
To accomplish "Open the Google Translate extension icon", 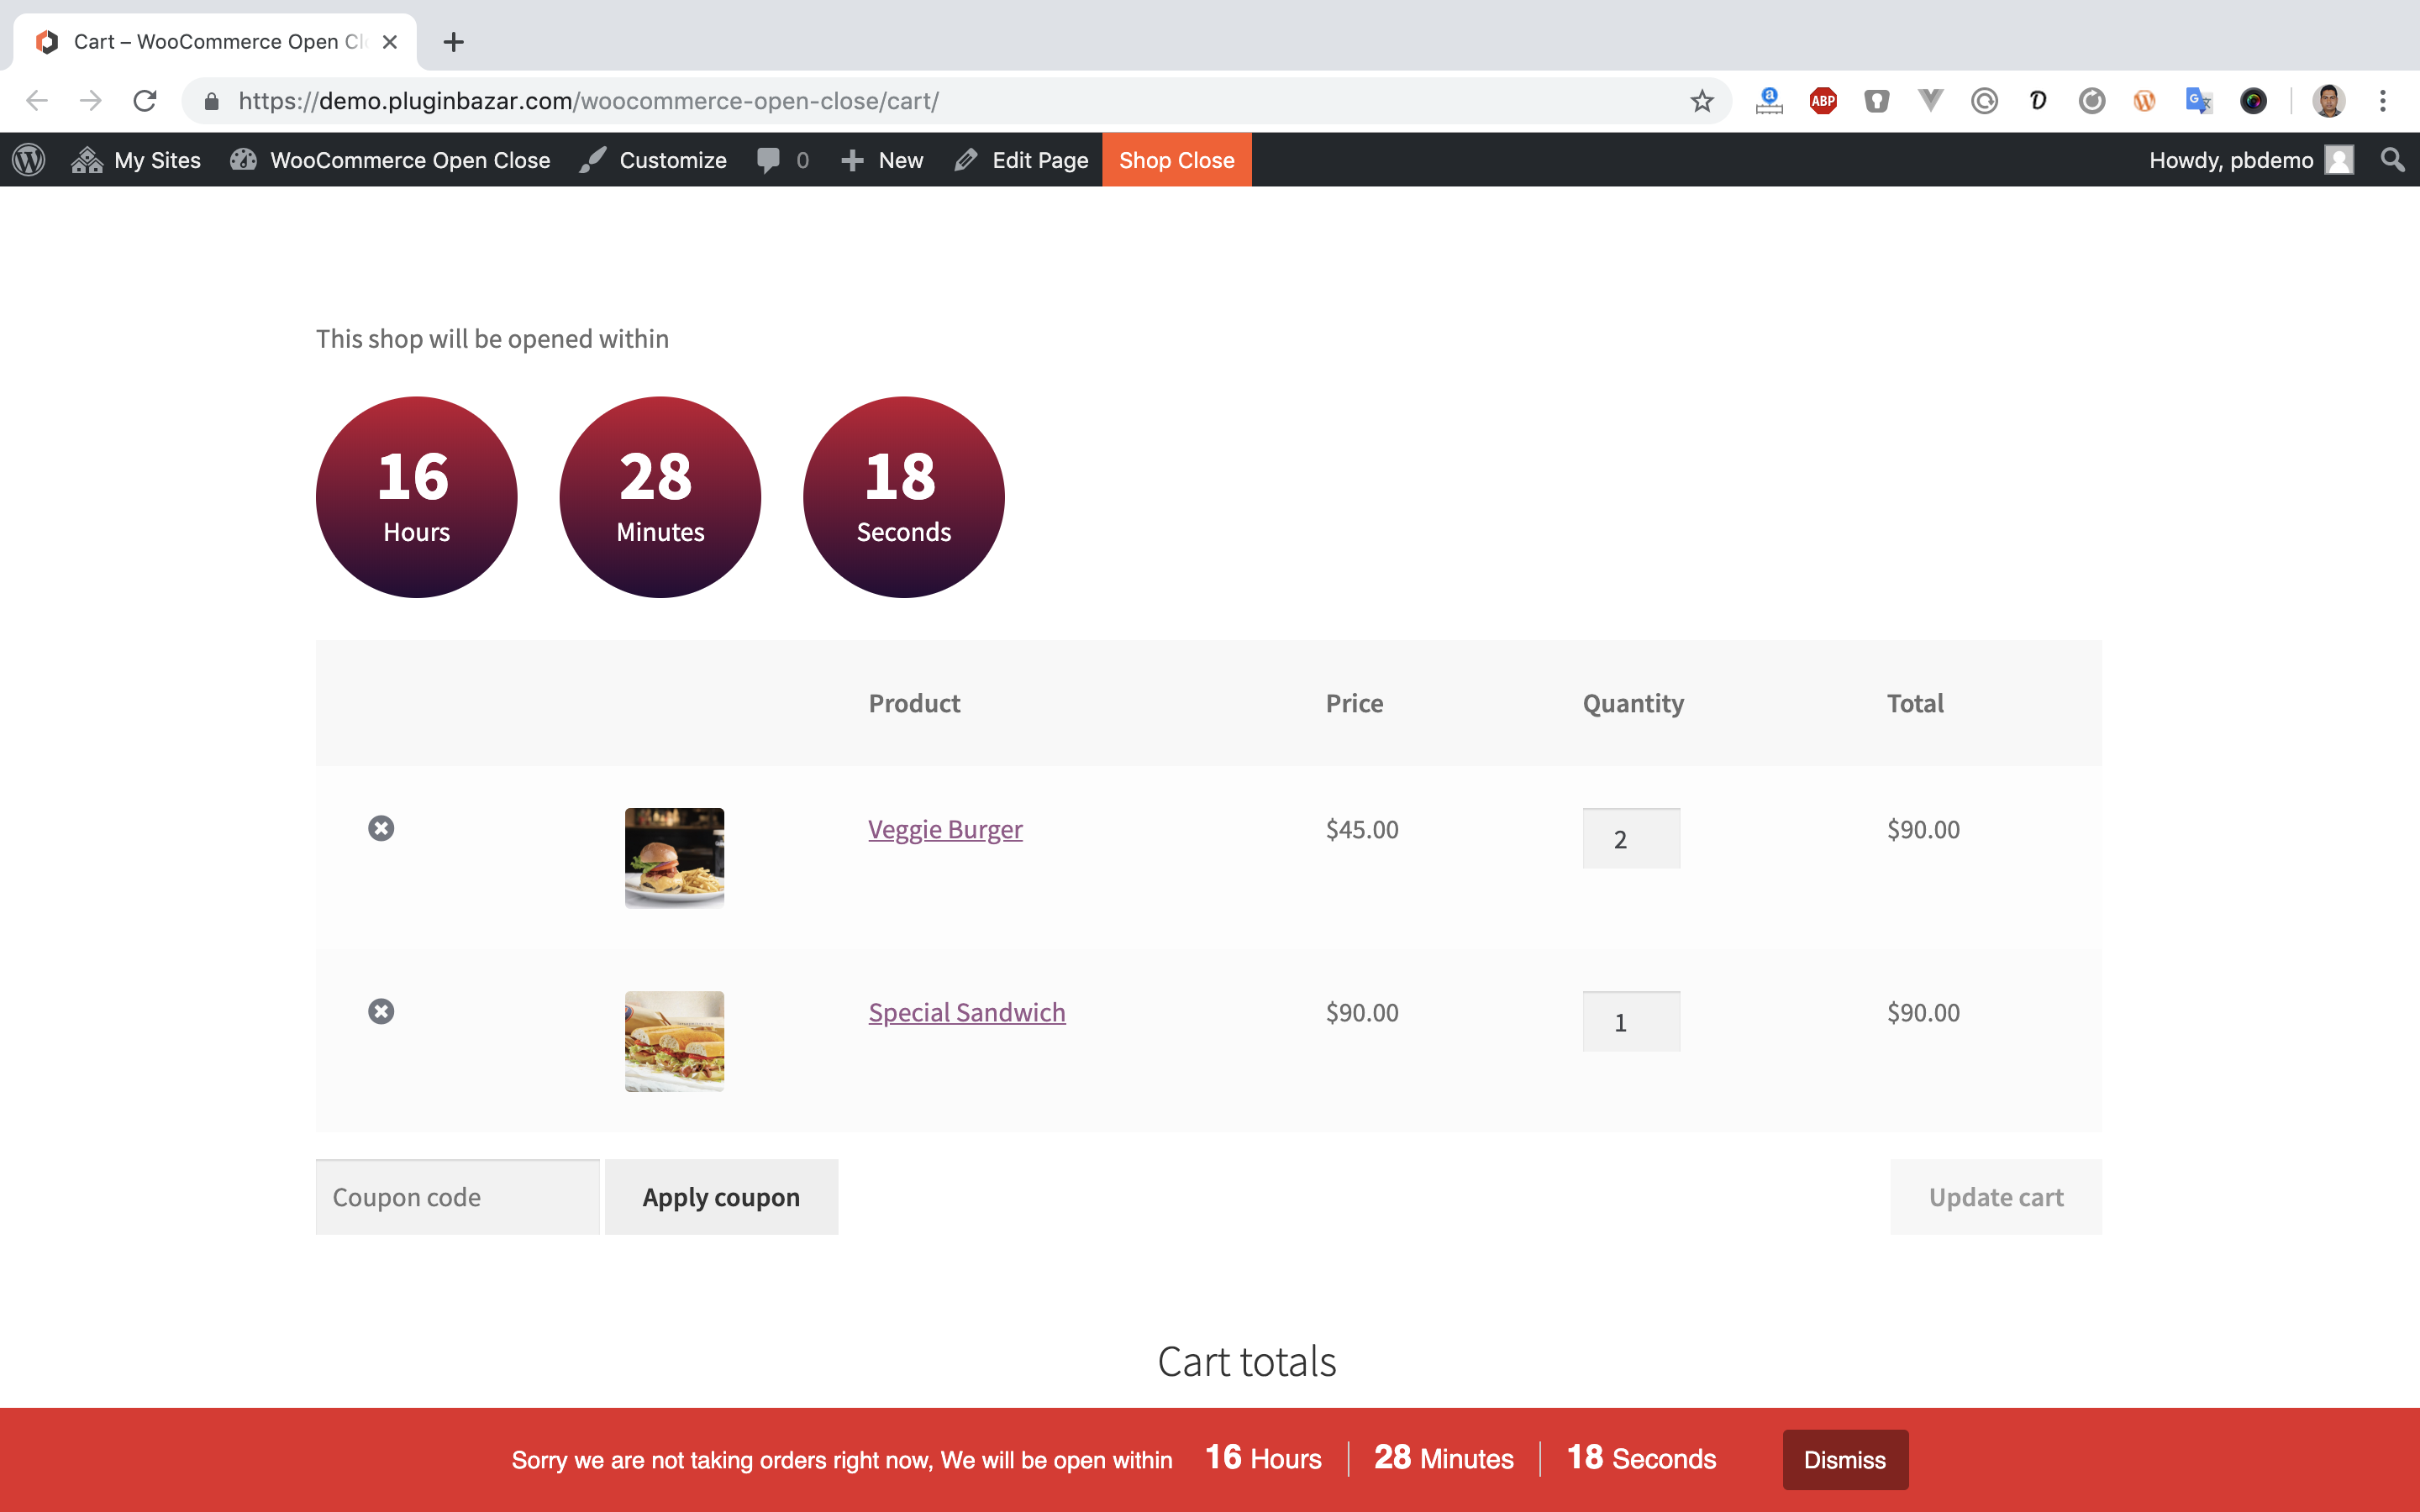I will 2198,101.
